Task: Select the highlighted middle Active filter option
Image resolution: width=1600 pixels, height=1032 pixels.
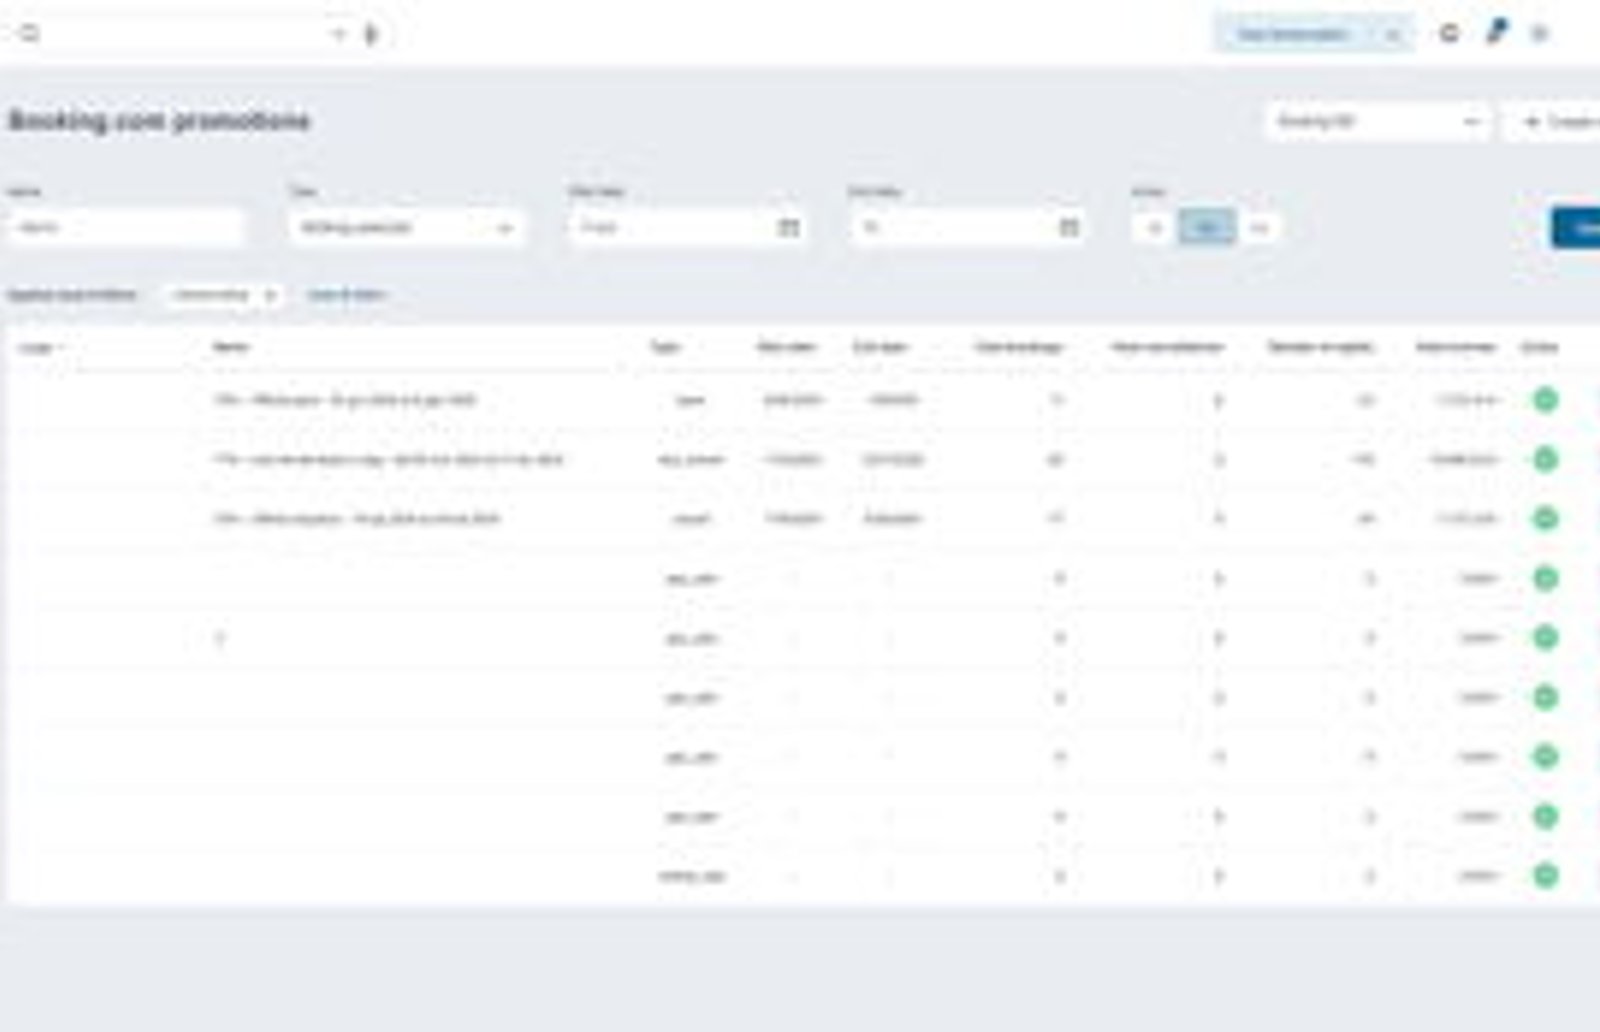Action: pyautogui.click(x=1207, y=228)
